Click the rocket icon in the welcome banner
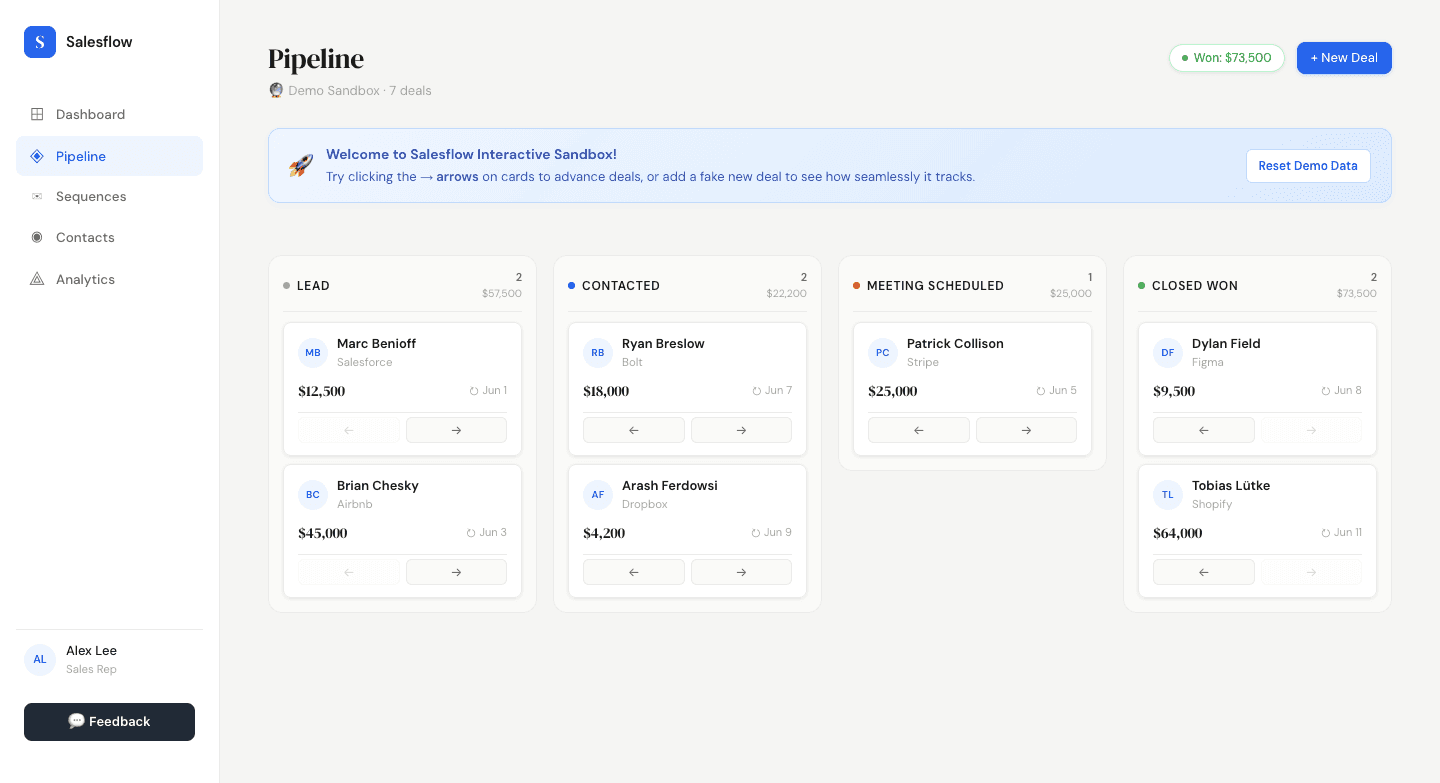This screenshot has height=783, width=1440. [x=301, y=166]
